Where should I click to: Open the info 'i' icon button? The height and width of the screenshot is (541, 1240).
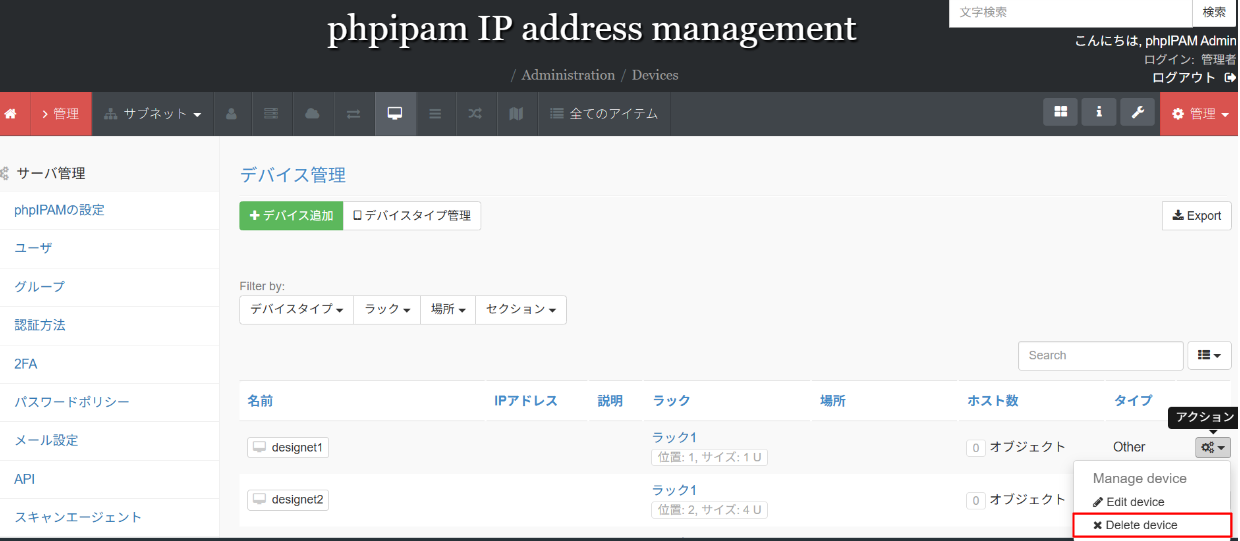(x=1098, y=112)
